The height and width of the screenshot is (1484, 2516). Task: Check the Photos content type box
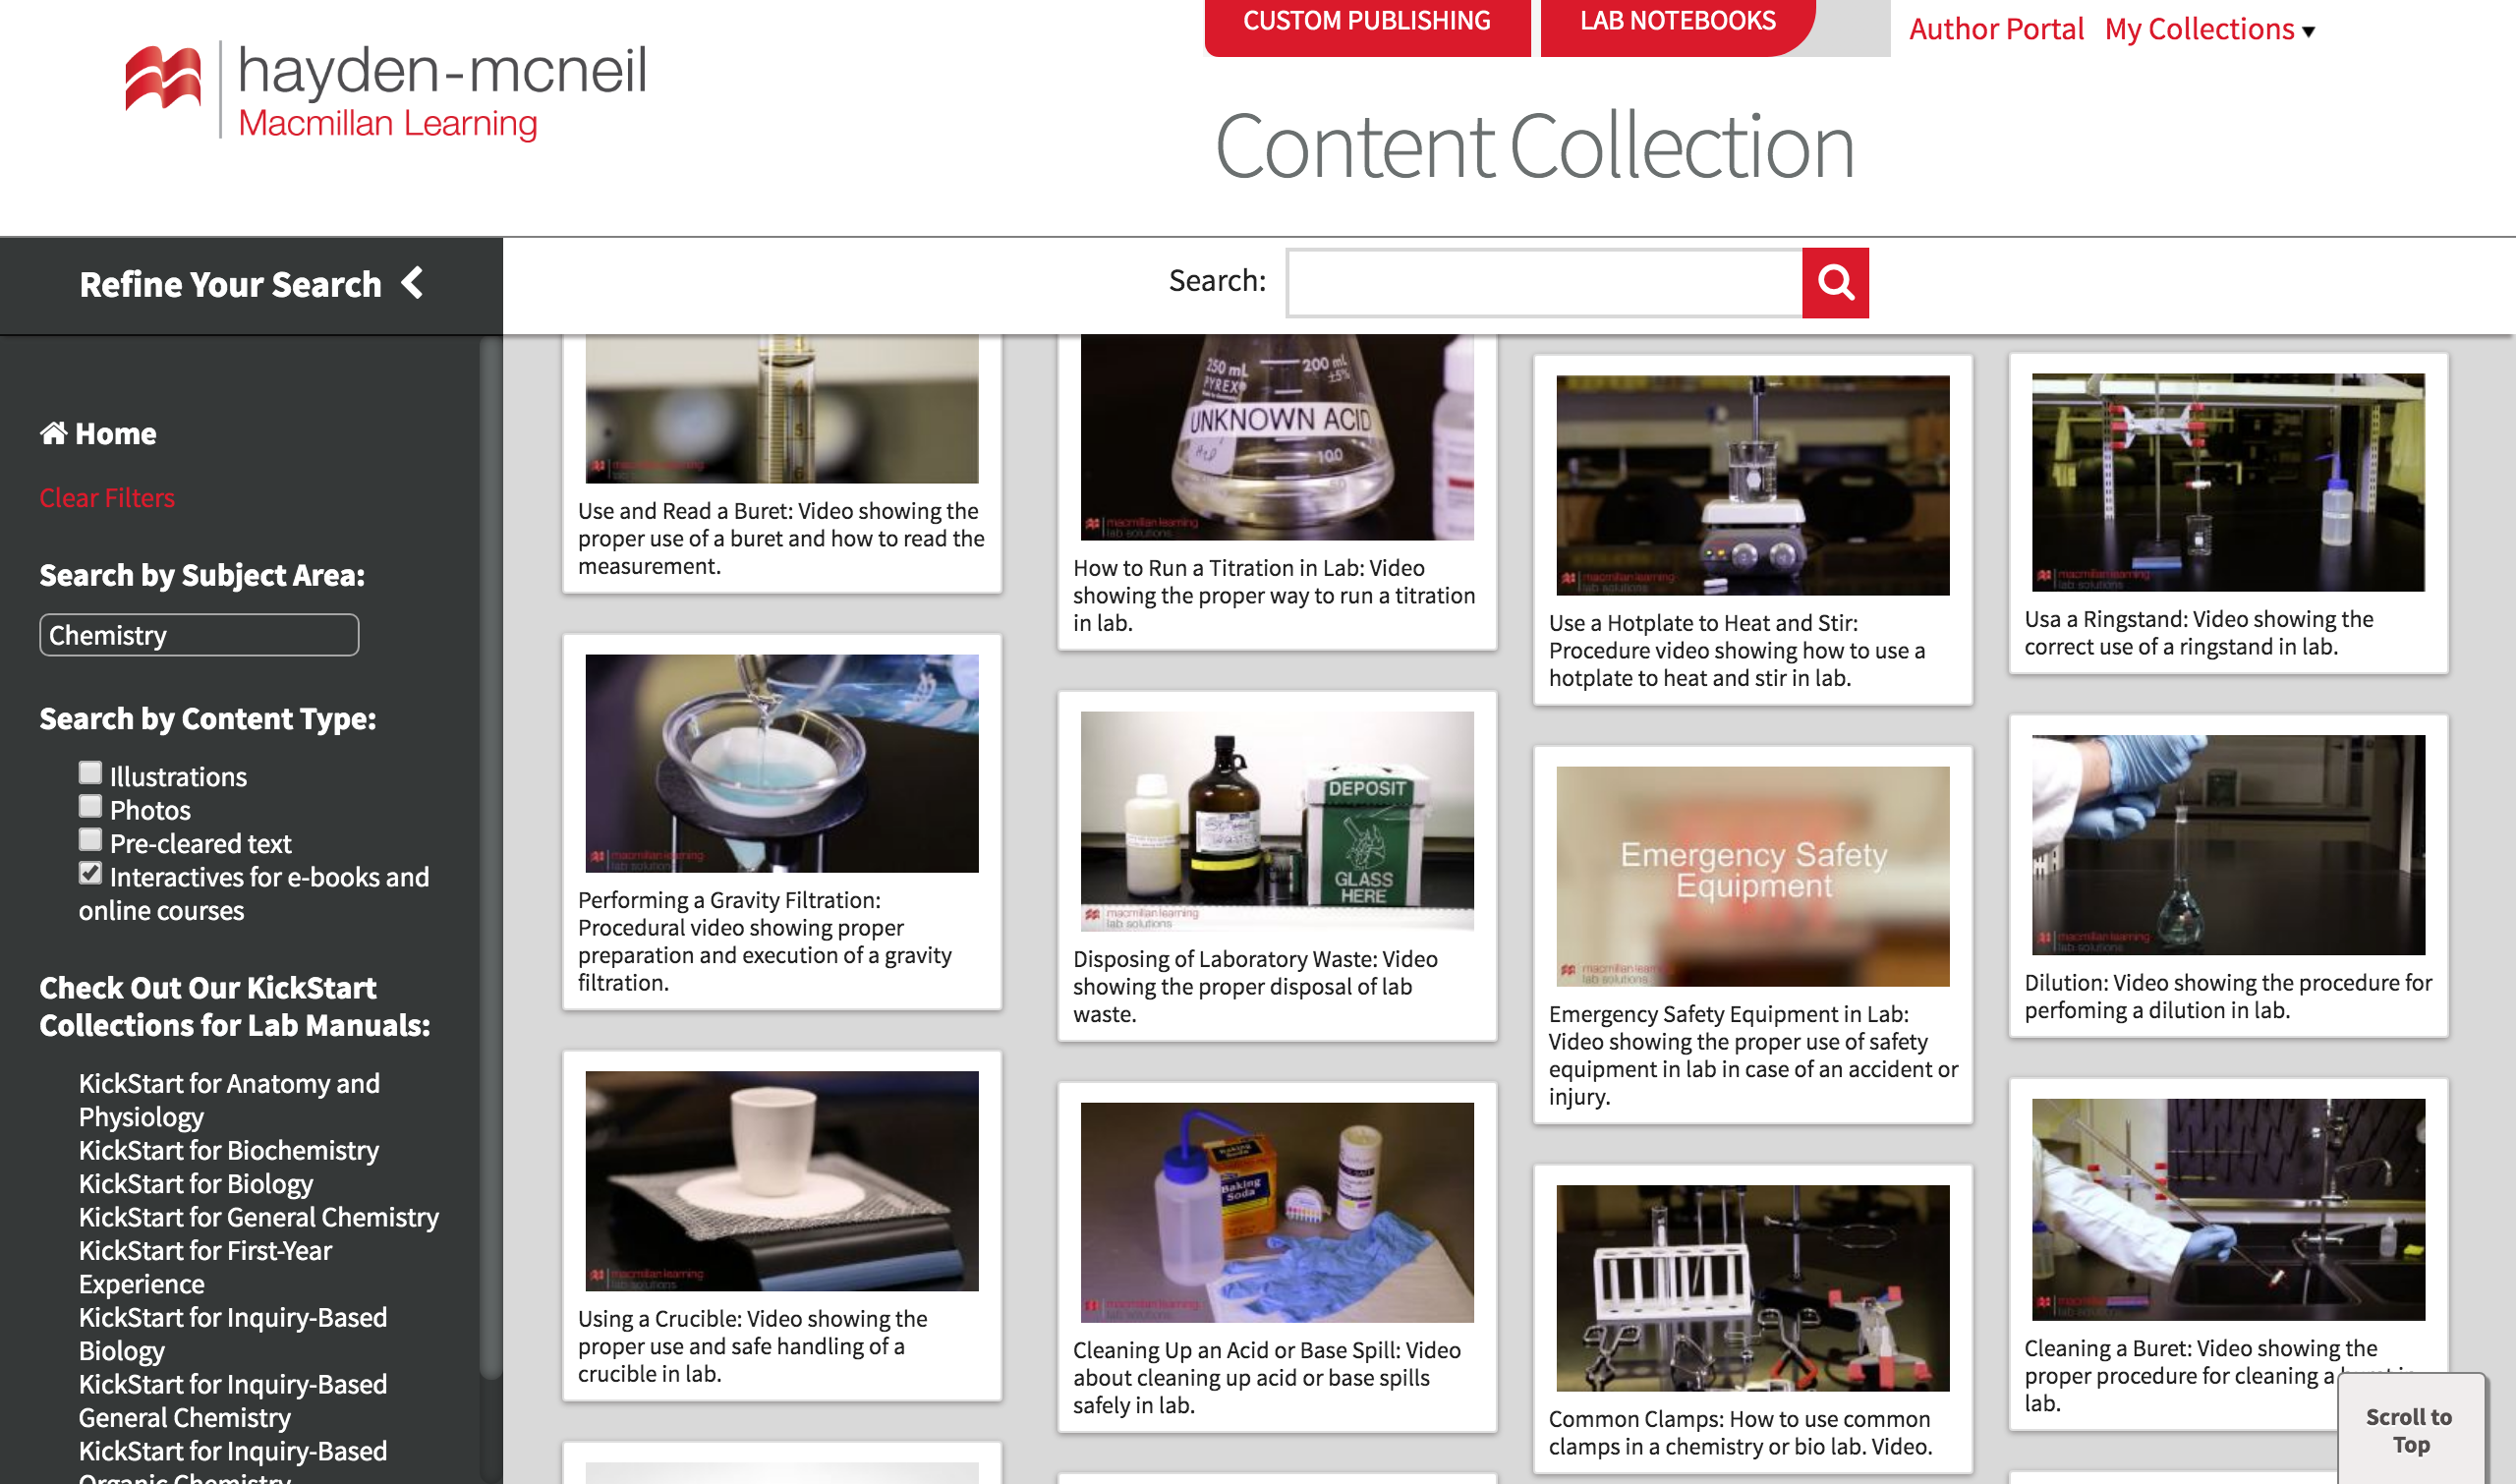(90, 806)
